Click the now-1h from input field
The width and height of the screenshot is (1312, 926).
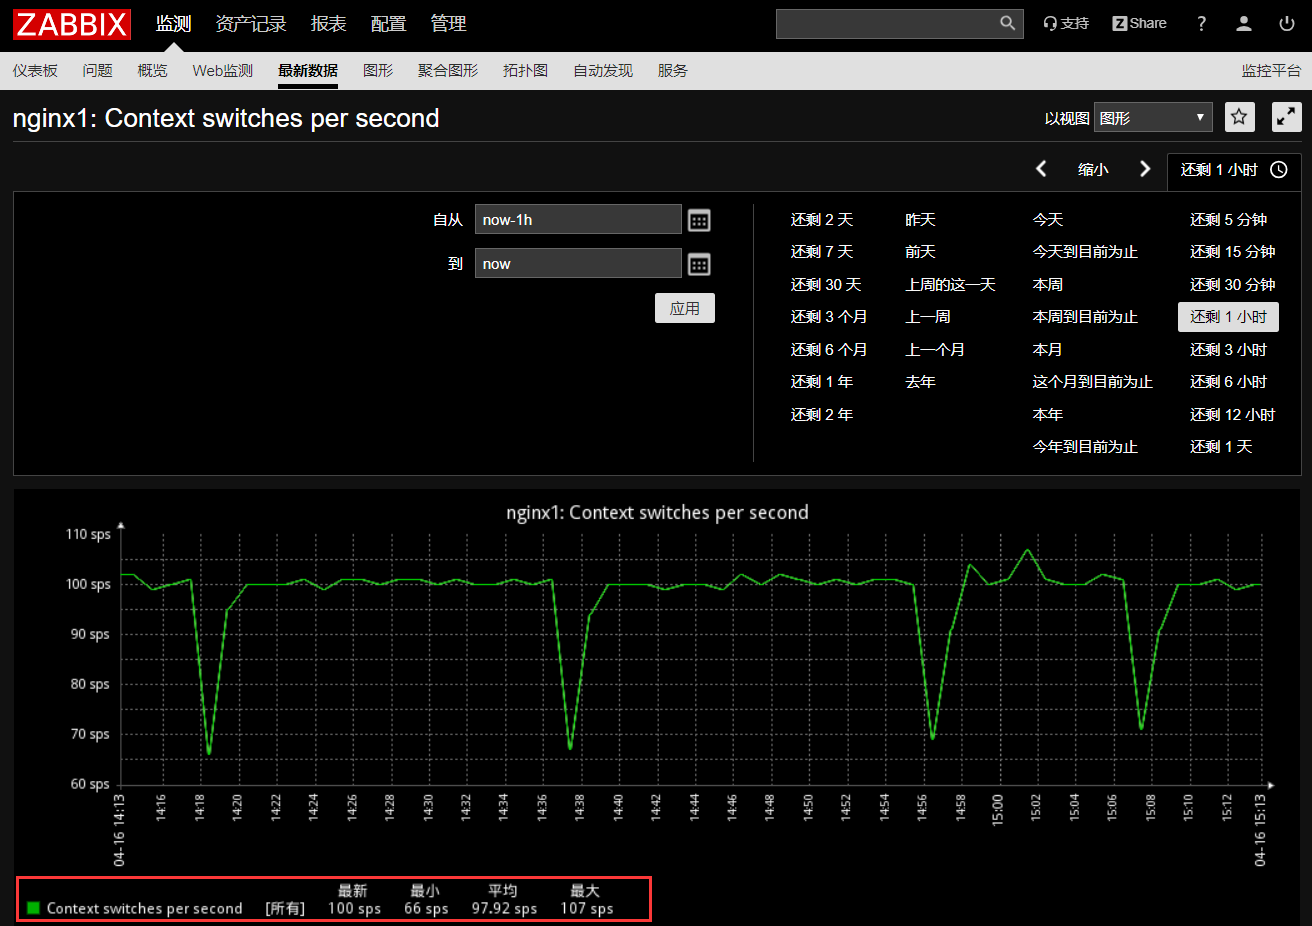point(577,220)
